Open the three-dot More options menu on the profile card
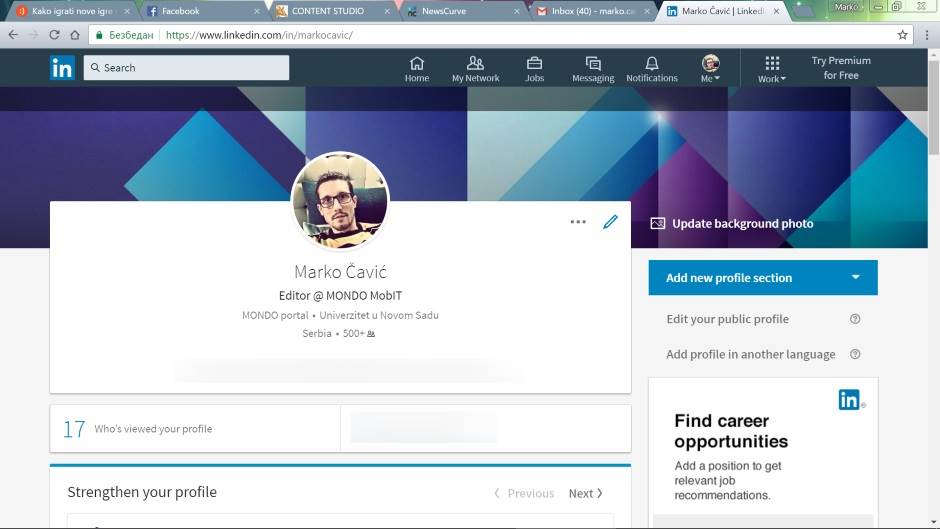This screenshot has width=940, height=529. click(578, 222)
